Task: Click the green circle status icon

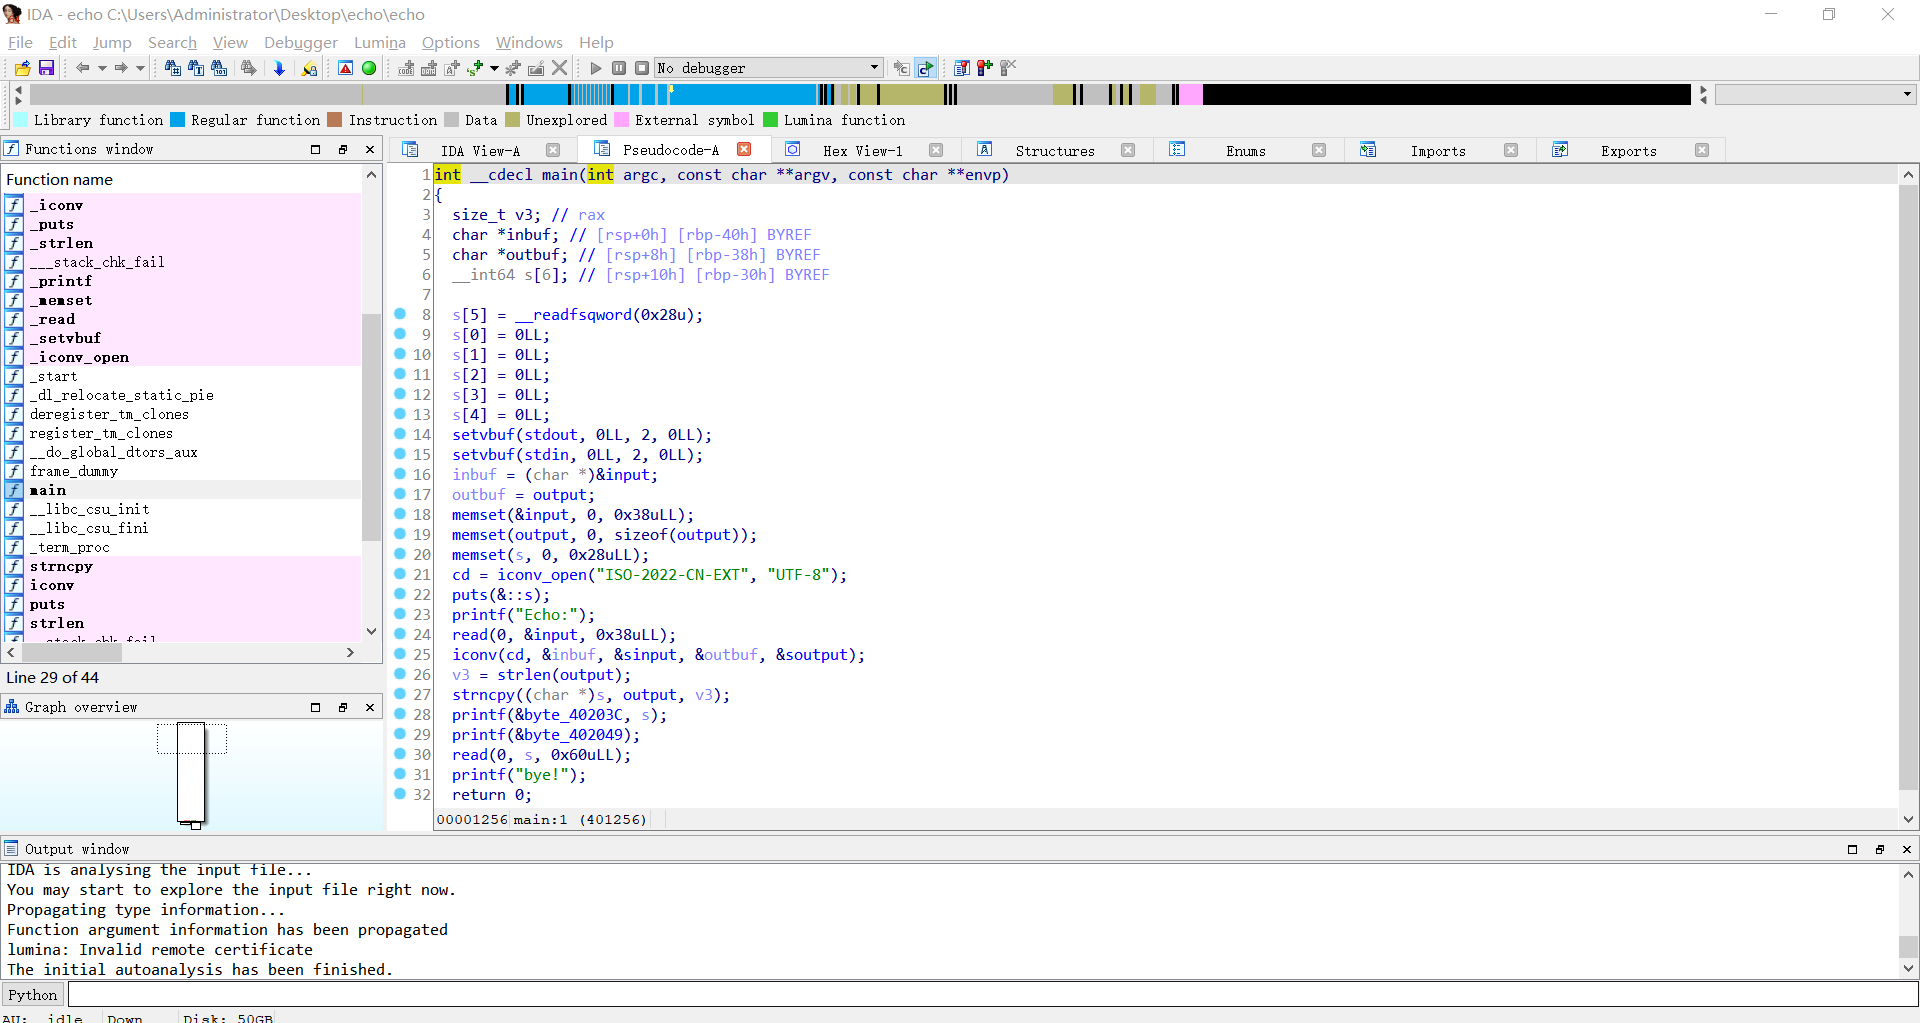Action: [369, 68]
